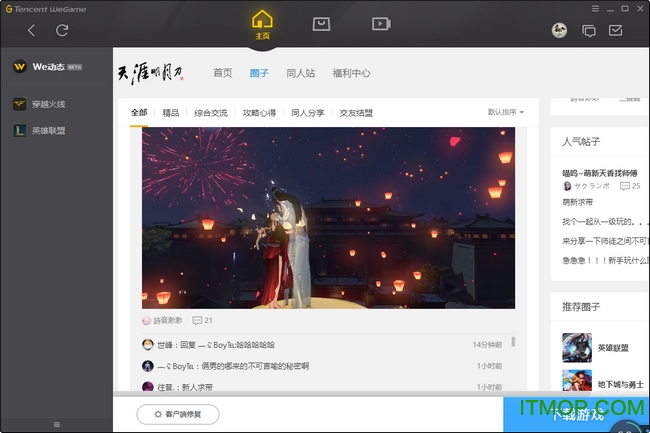This screenshot has width=650, height=433.
Task: Click the 人气帖子 heading
Action: tap(581, 142)
